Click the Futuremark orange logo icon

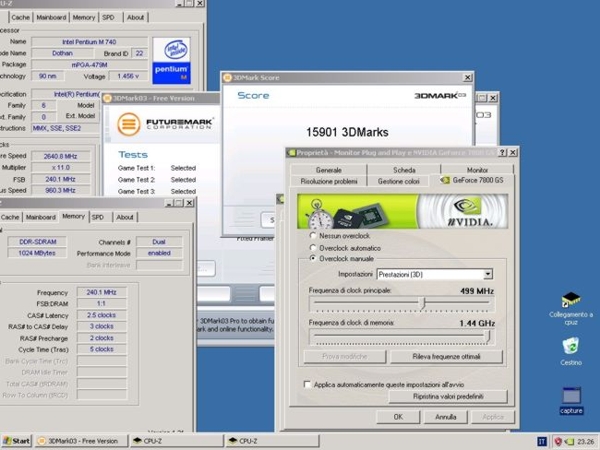[129, 124]
